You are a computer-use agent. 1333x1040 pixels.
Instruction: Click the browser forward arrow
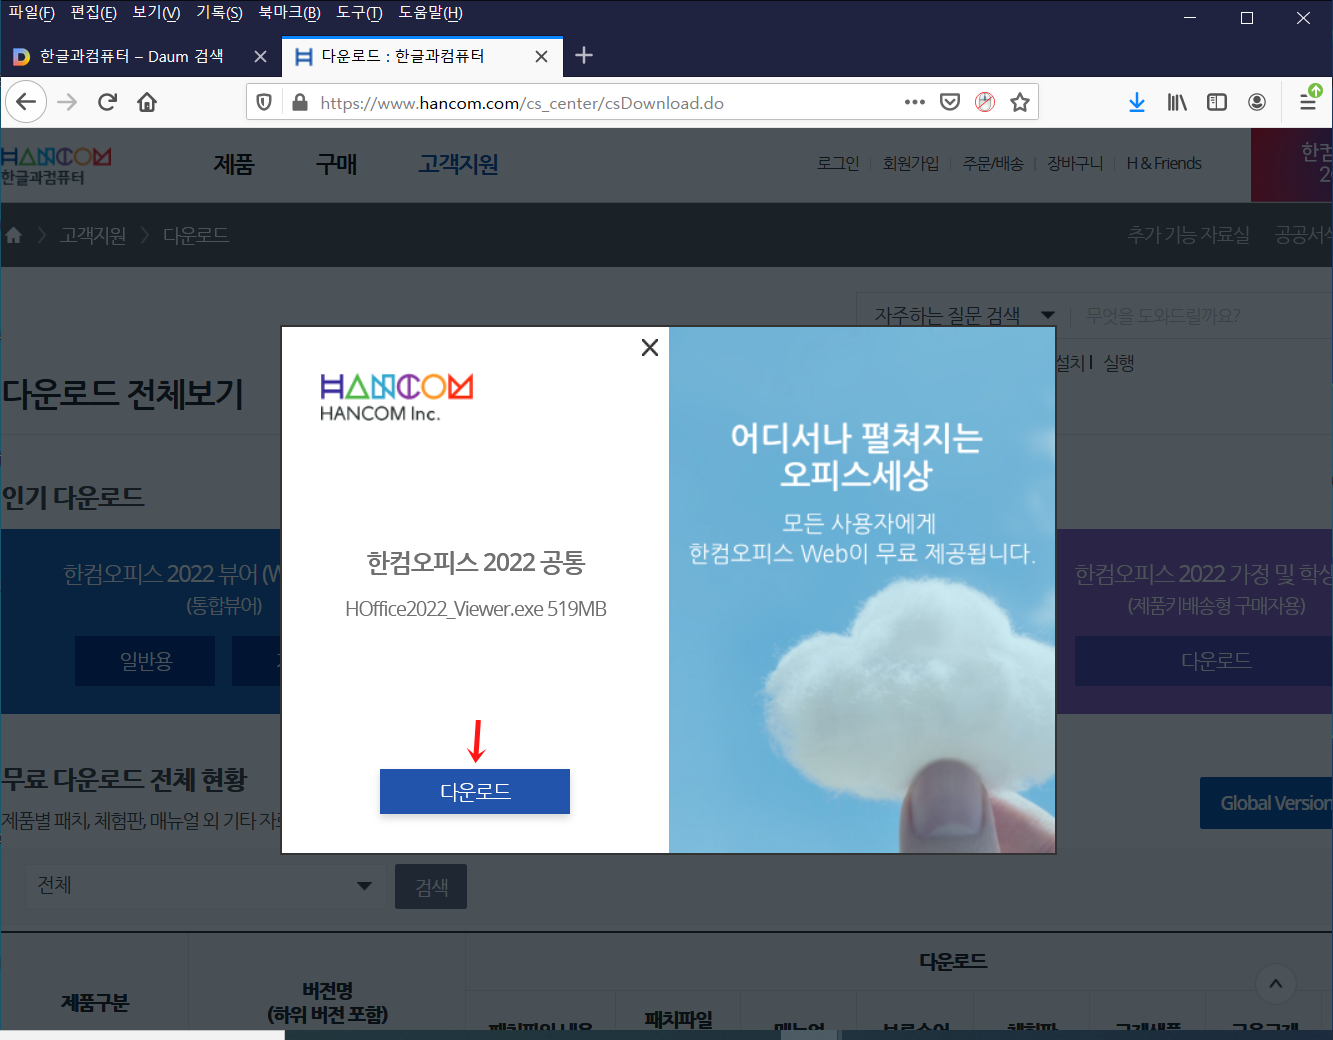(67, 102)
